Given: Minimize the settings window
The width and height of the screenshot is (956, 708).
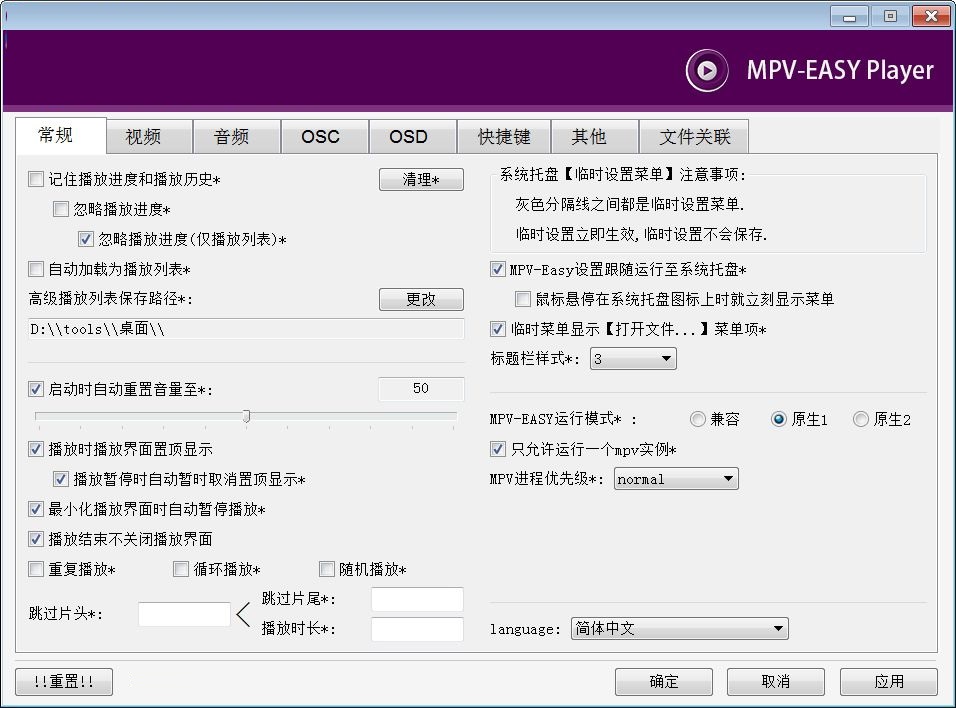Looking at the screenshot, I should (849, 16).
